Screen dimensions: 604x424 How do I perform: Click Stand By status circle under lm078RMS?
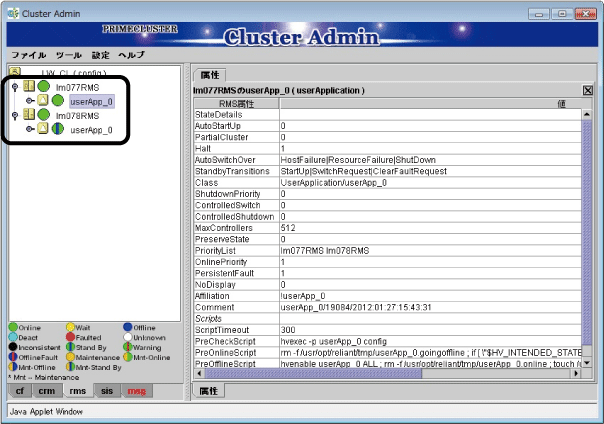58,130
